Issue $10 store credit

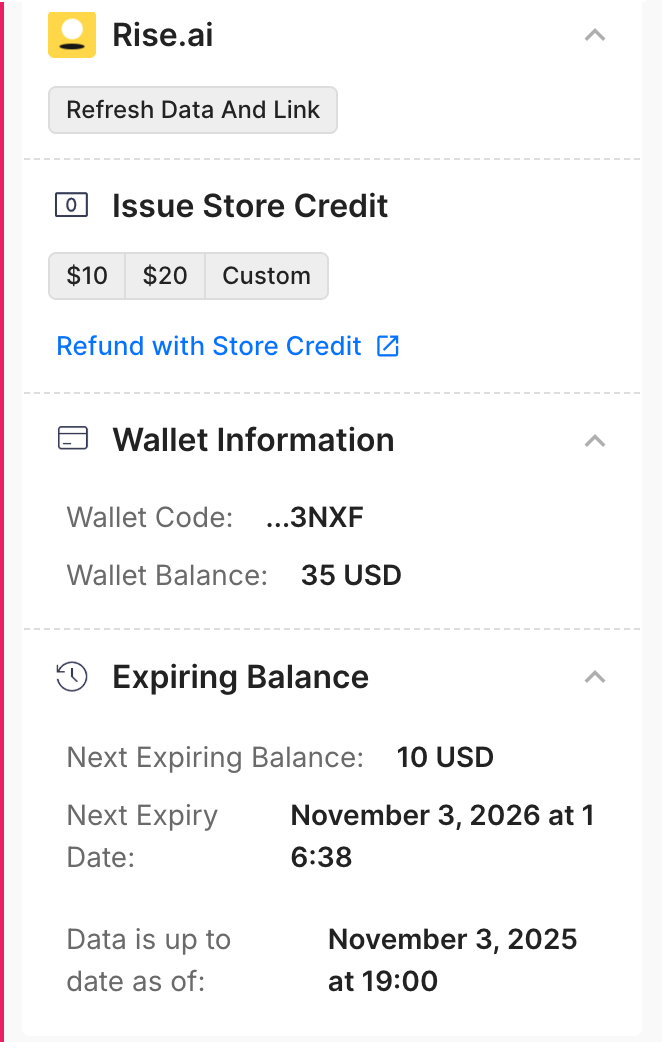(87, 276)
